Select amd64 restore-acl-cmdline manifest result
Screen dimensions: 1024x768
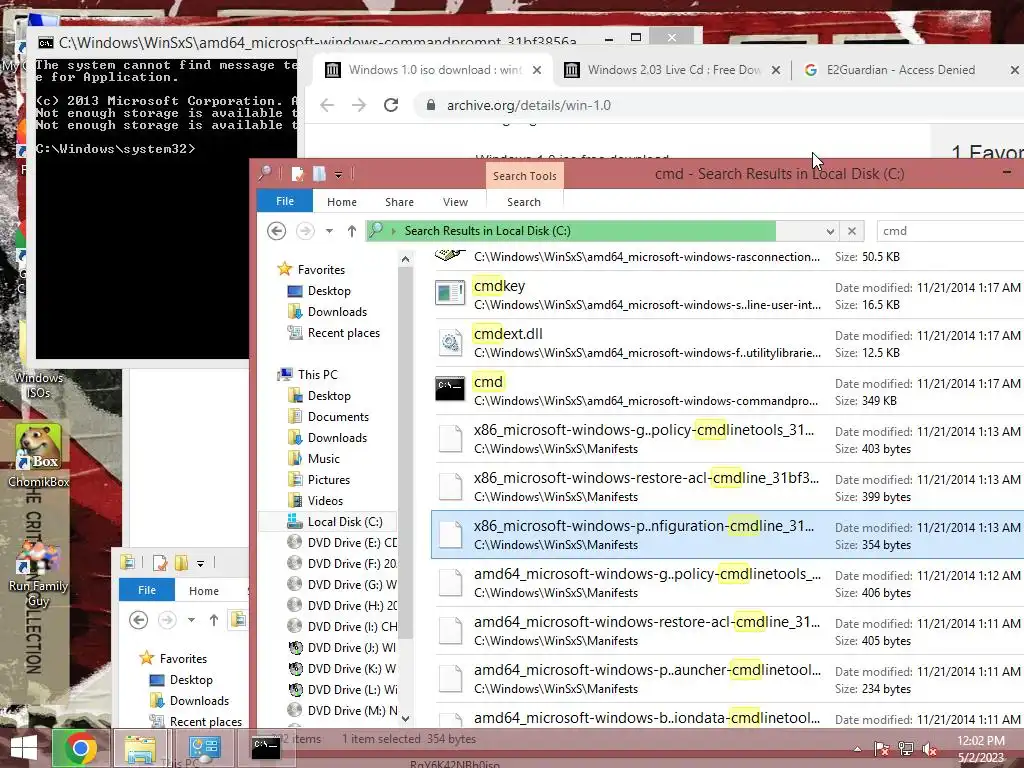coord(729,630)
